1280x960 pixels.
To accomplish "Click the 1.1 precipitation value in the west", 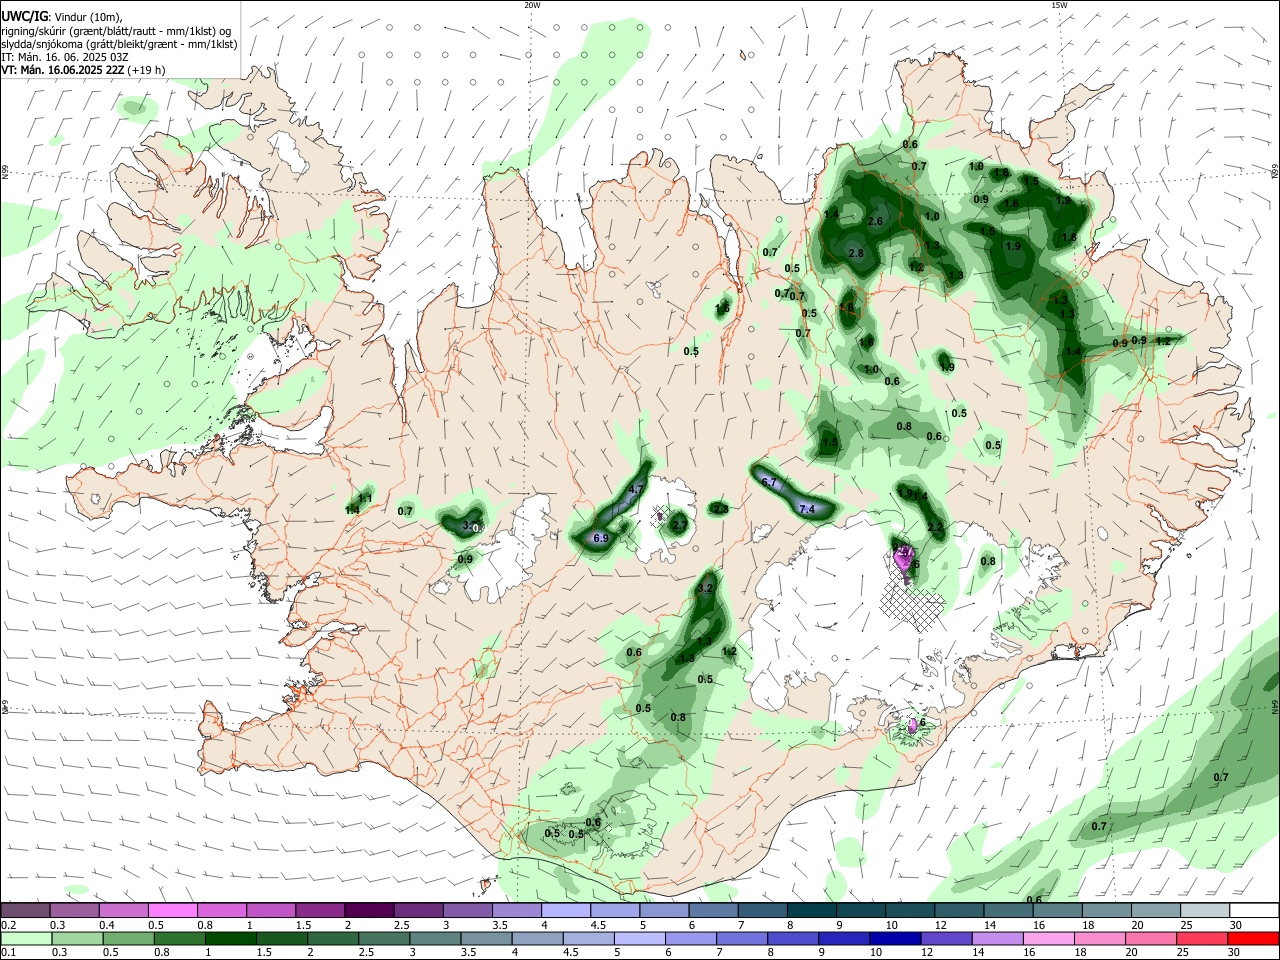I will (x=365, y=498).
